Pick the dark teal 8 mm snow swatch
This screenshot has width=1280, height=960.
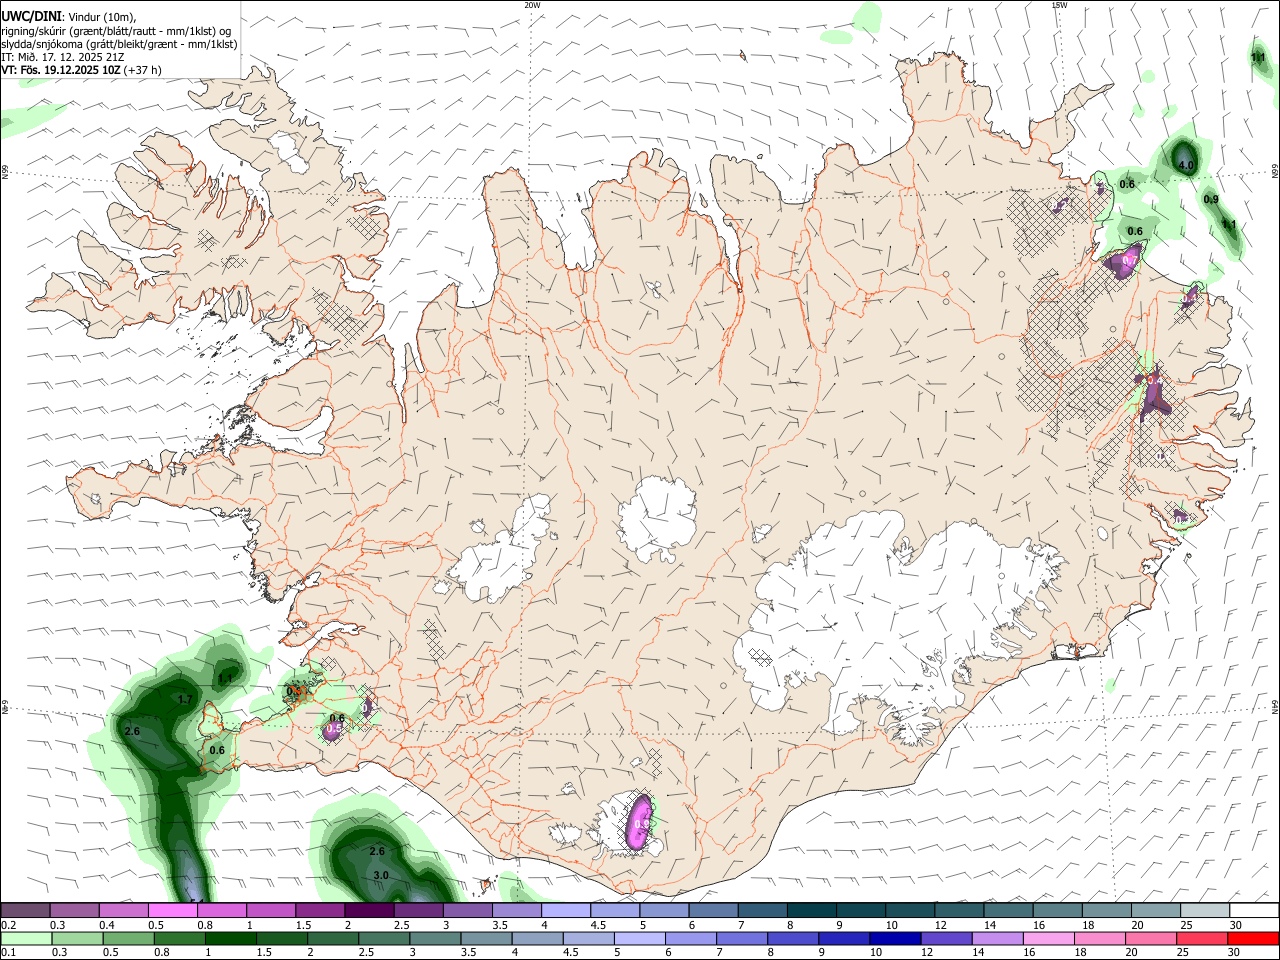coord(811,911)
